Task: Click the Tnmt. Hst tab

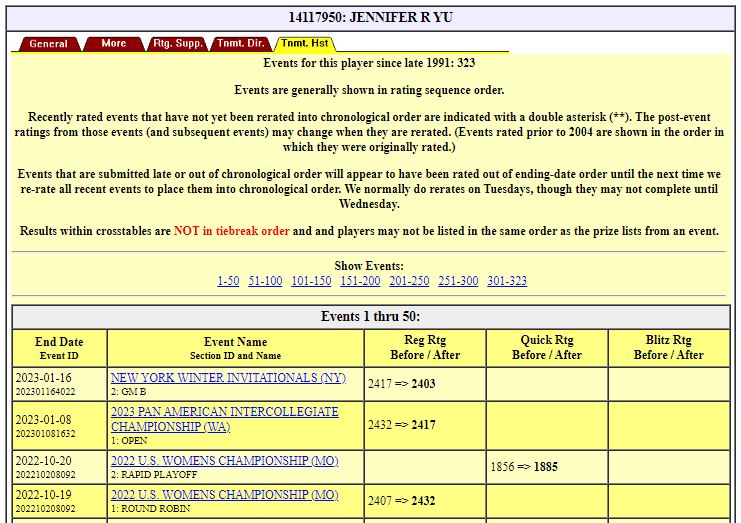Action: coord(304,44)
